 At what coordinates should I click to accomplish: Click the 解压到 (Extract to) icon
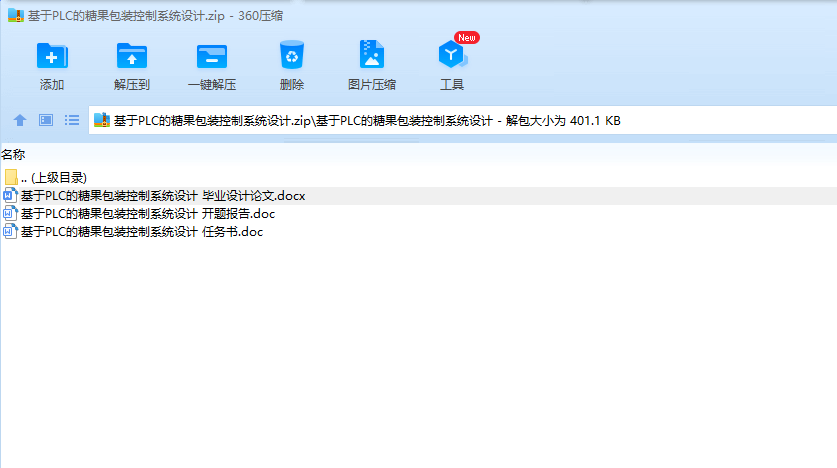[132, 56]
